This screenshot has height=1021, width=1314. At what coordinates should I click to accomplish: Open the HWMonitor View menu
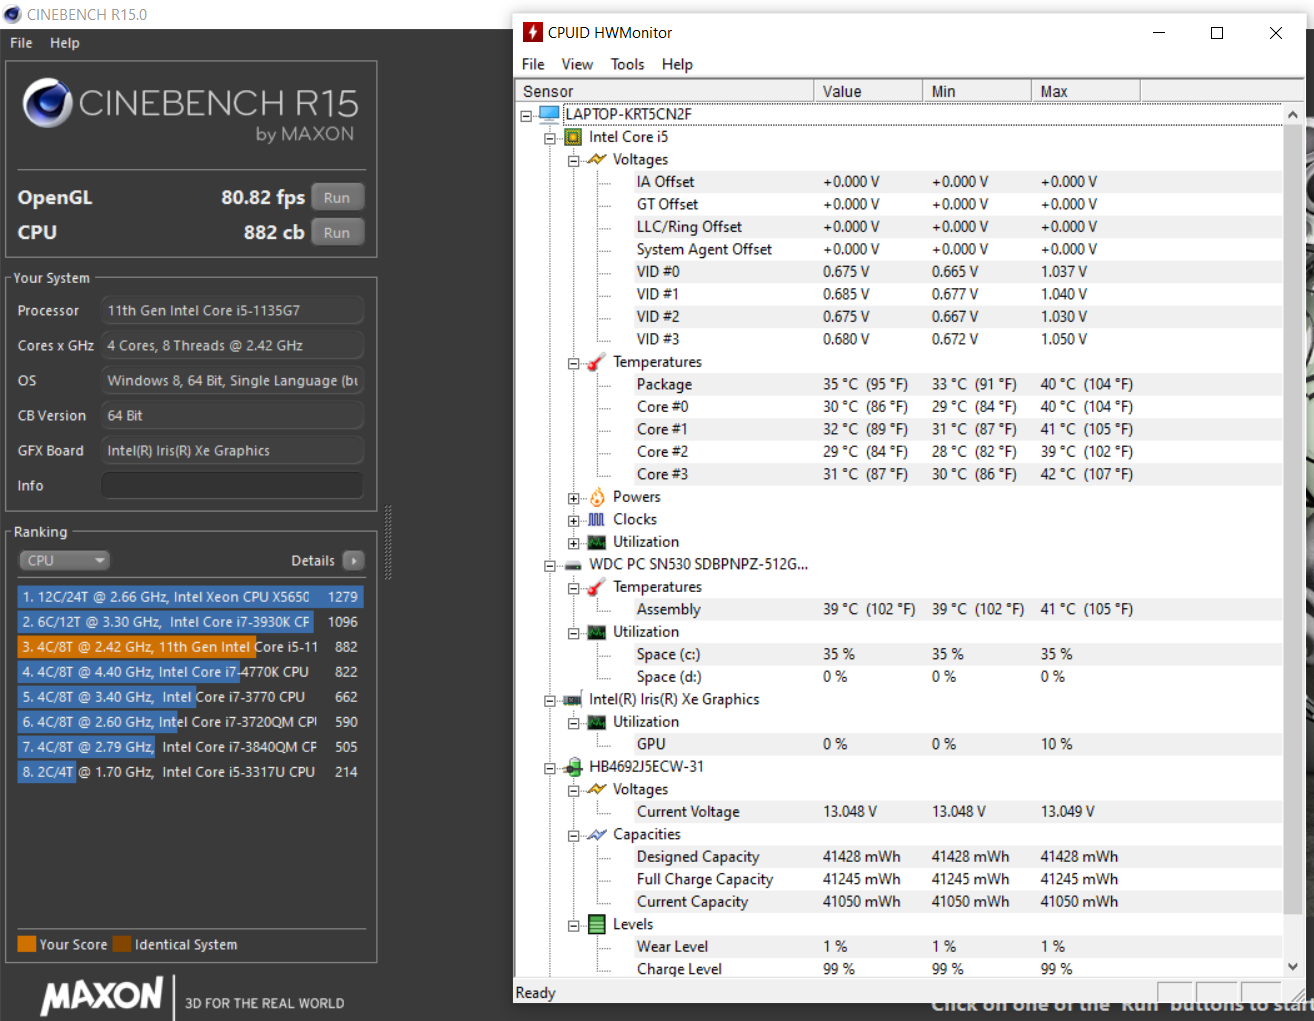click(577, 64)
